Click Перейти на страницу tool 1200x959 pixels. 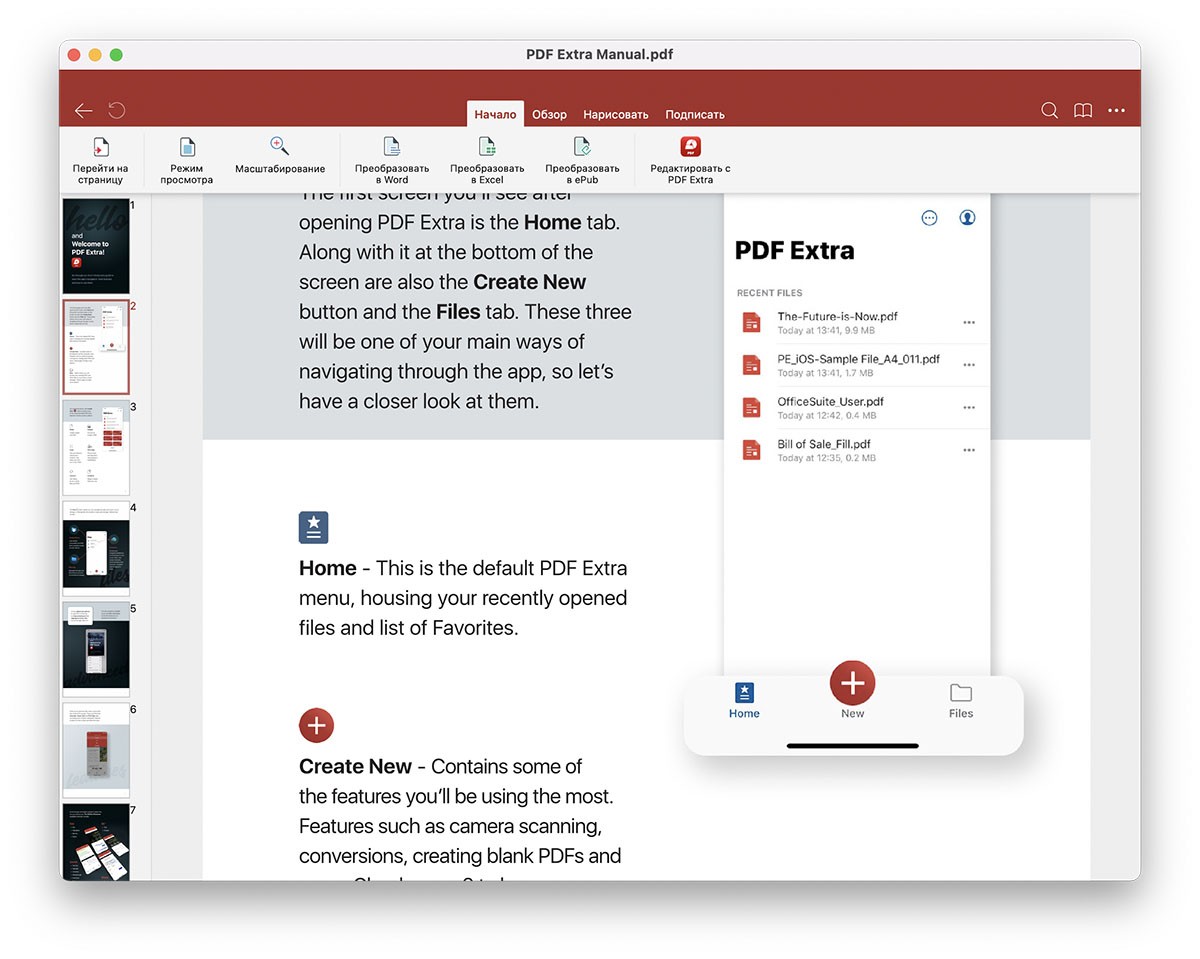(x=100, y=161)
